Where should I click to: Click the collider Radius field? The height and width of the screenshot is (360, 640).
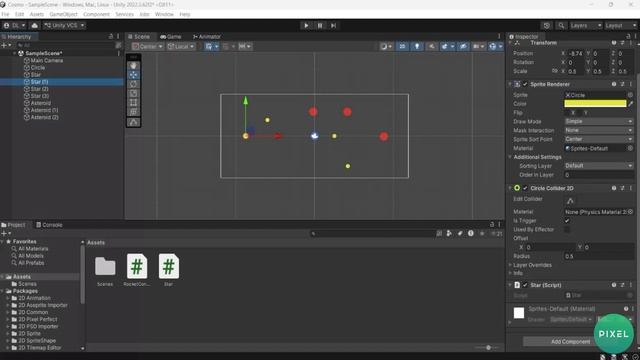point(599,256)
